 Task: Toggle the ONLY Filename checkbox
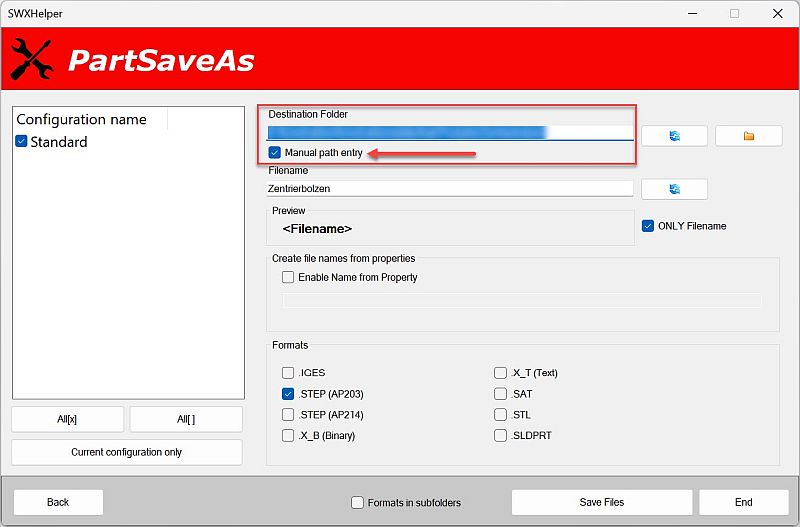point(648,226)
